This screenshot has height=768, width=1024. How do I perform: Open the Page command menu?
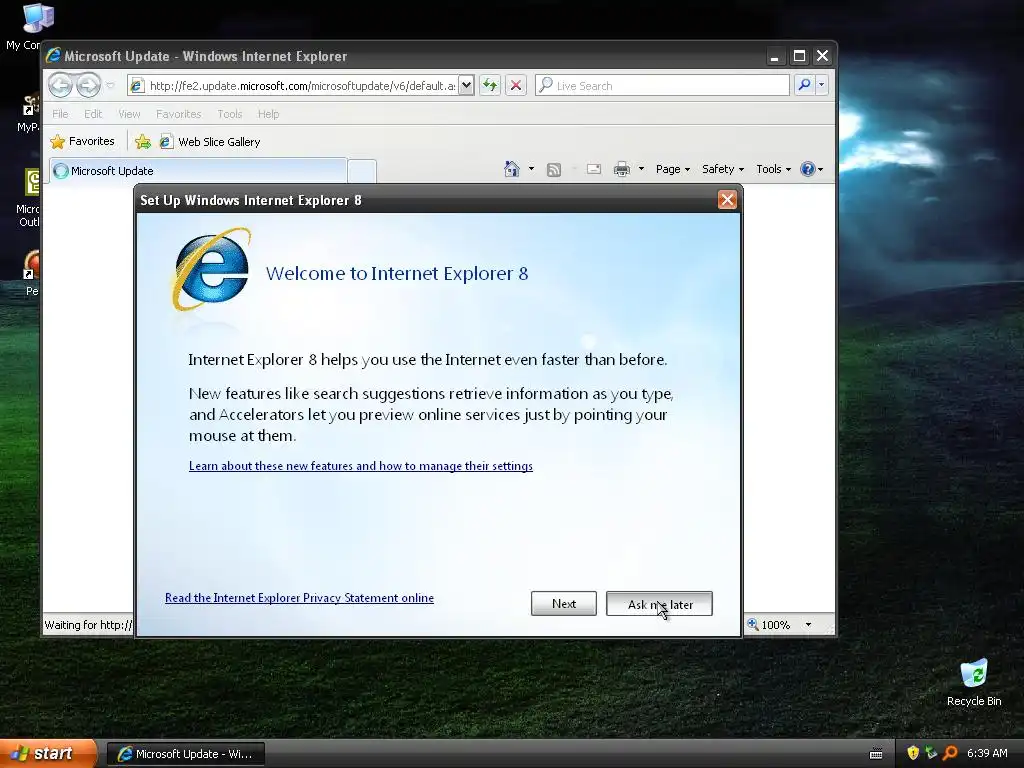click(673, 169)
